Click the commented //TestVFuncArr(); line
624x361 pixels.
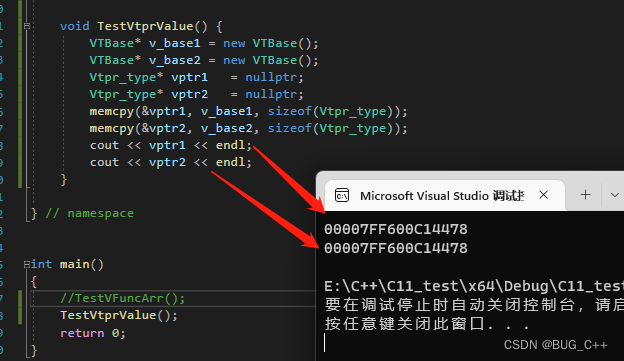tap(123, 298)
